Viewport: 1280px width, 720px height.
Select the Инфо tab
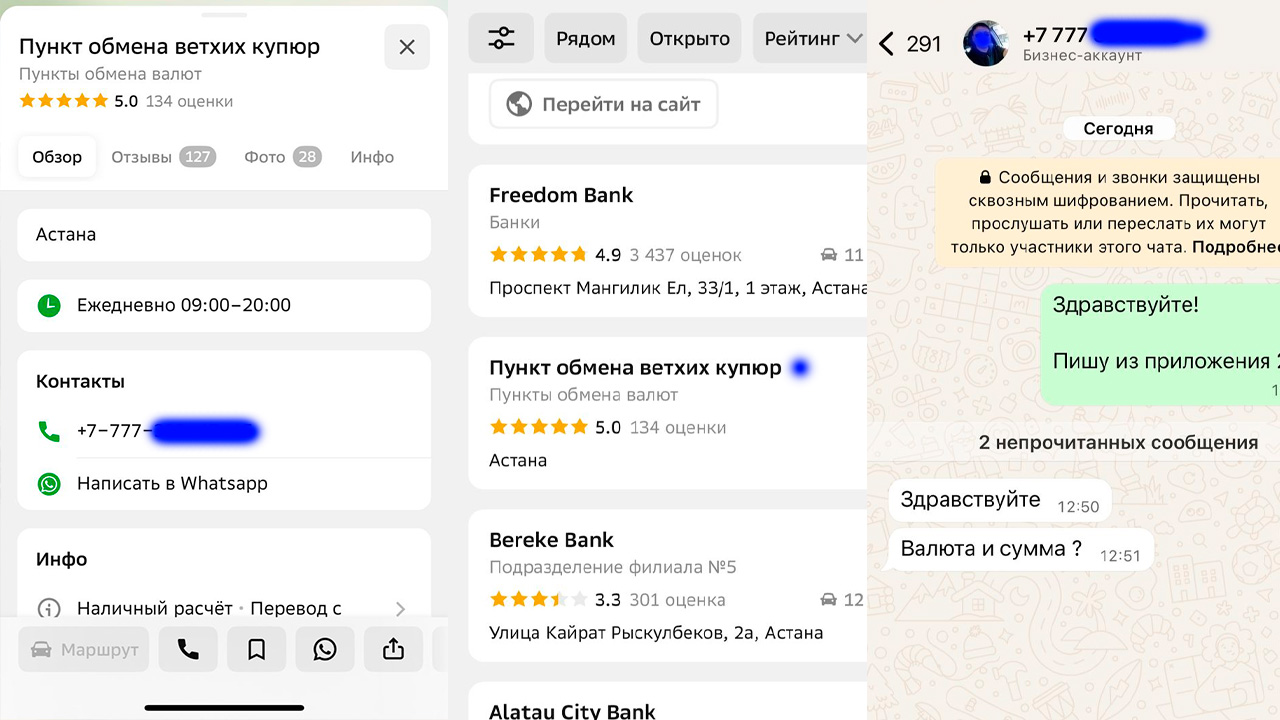coord(372,157)
